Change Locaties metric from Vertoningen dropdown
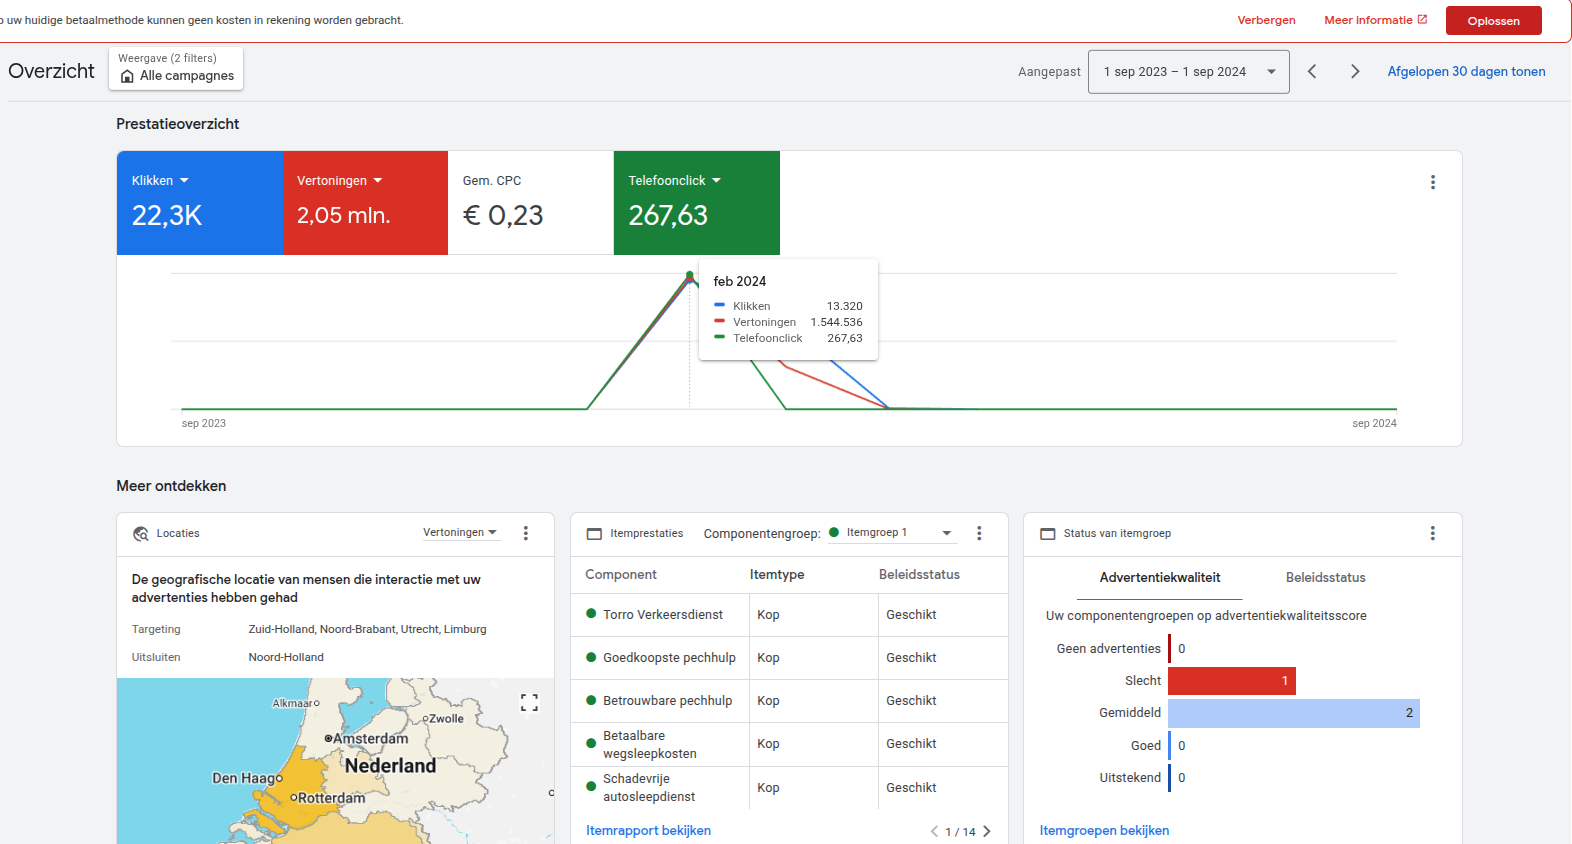 pos(460,533)
